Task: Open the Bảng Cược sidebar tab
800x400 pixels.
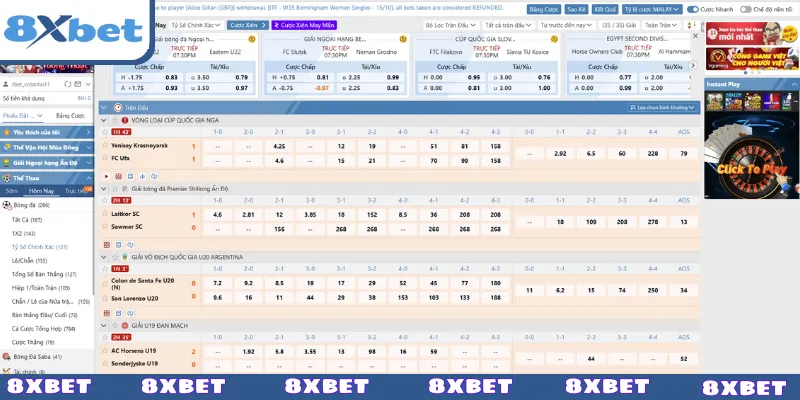Action: click(70, 116)
